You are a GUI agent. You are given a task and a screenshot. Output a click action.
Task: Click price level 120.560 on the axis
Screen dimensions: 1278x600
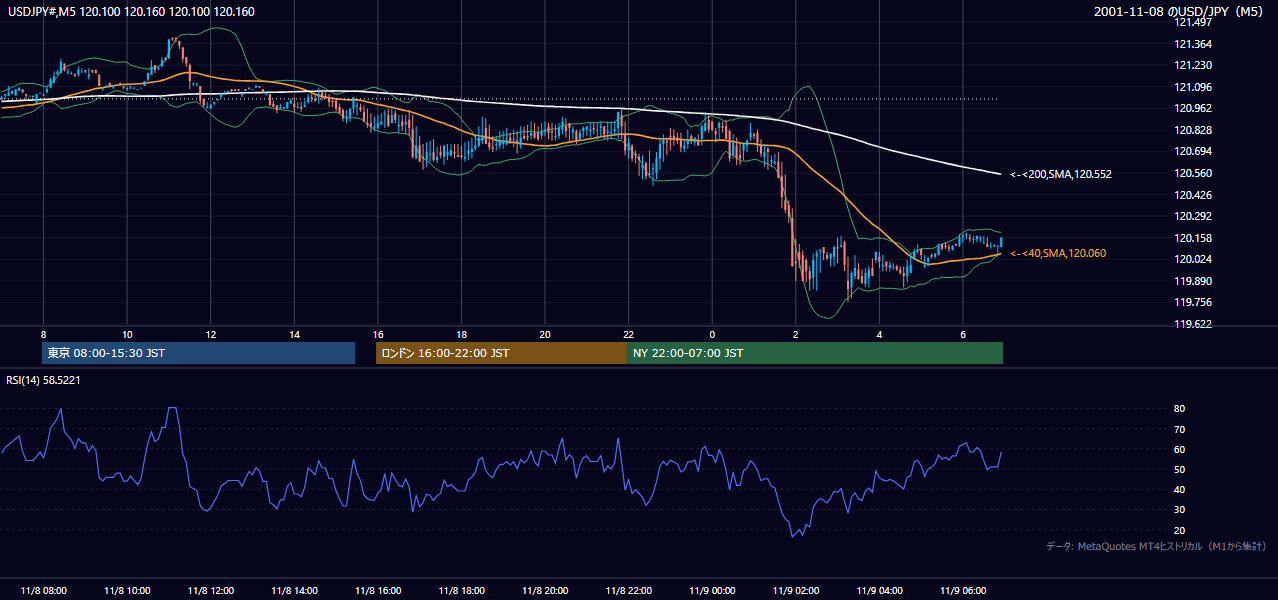click(x=1191, y=173)
